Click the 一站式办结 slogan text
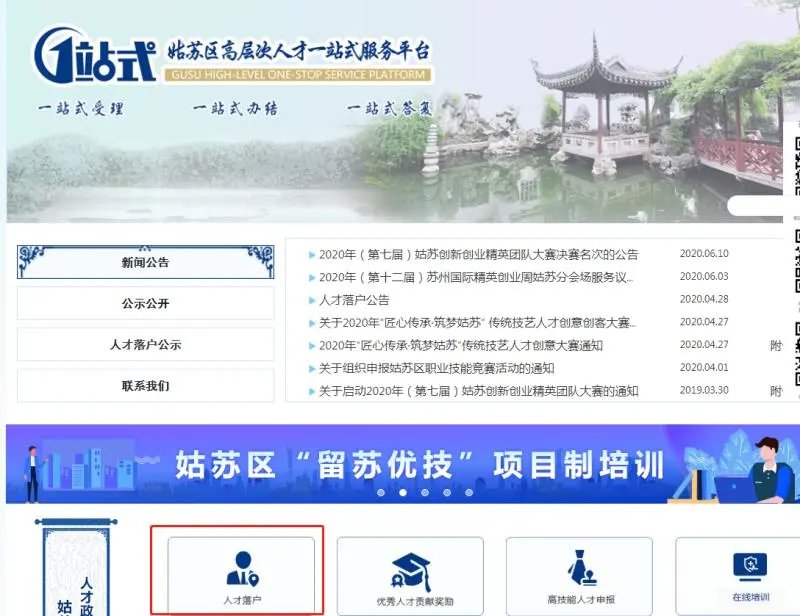800x616 pixels. click(x=235, y=108)
